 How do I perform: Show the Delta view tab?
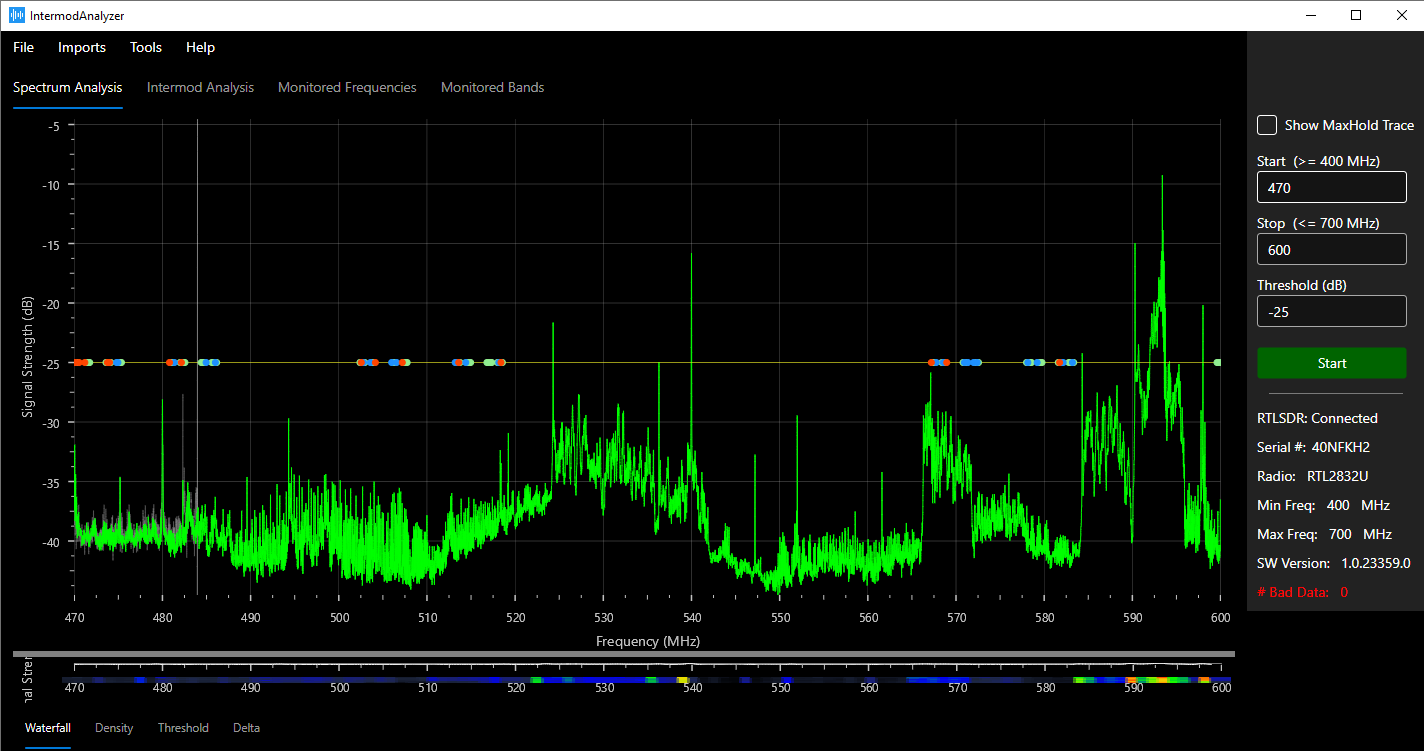pyautogui.click(x=246, y=727)
